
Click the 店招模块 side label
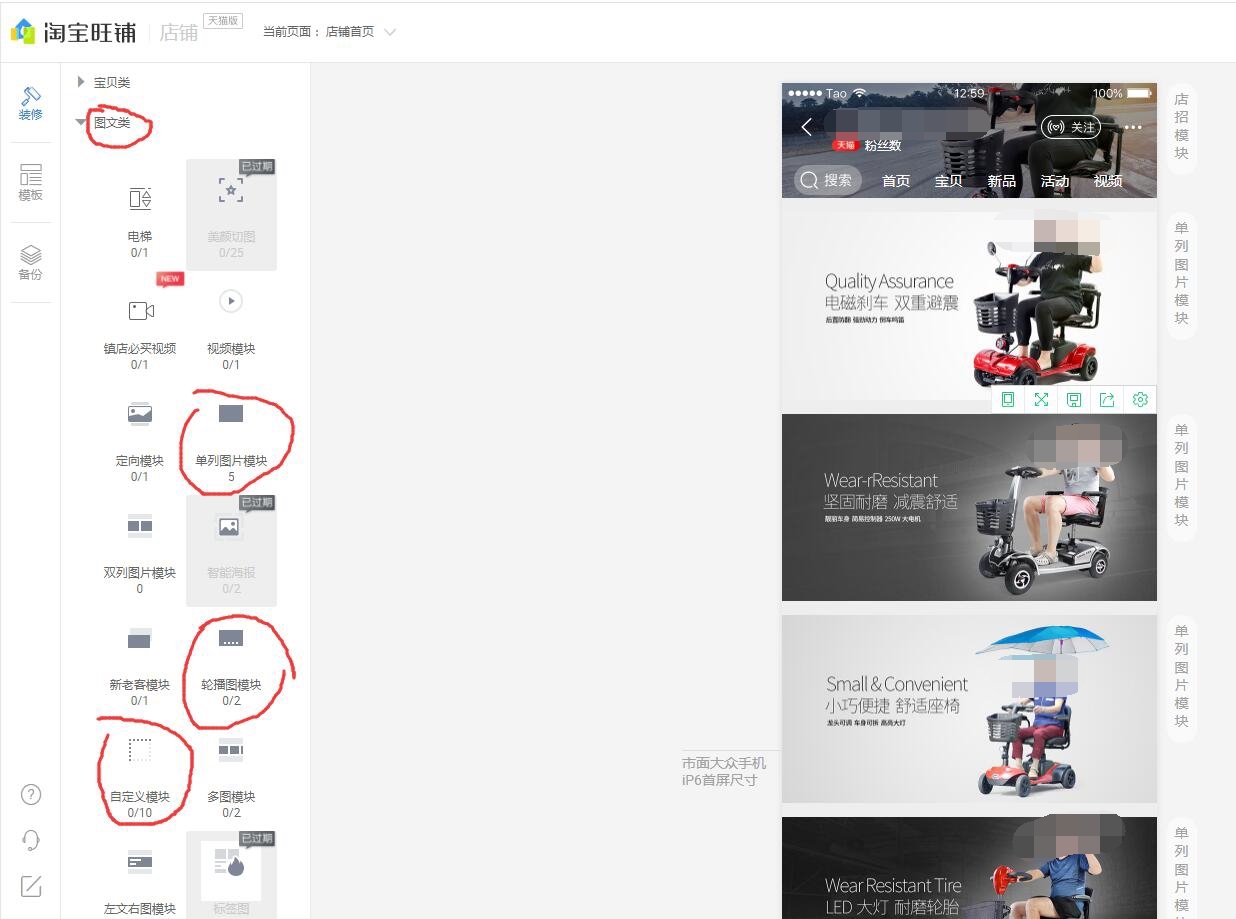point(1182,127)
